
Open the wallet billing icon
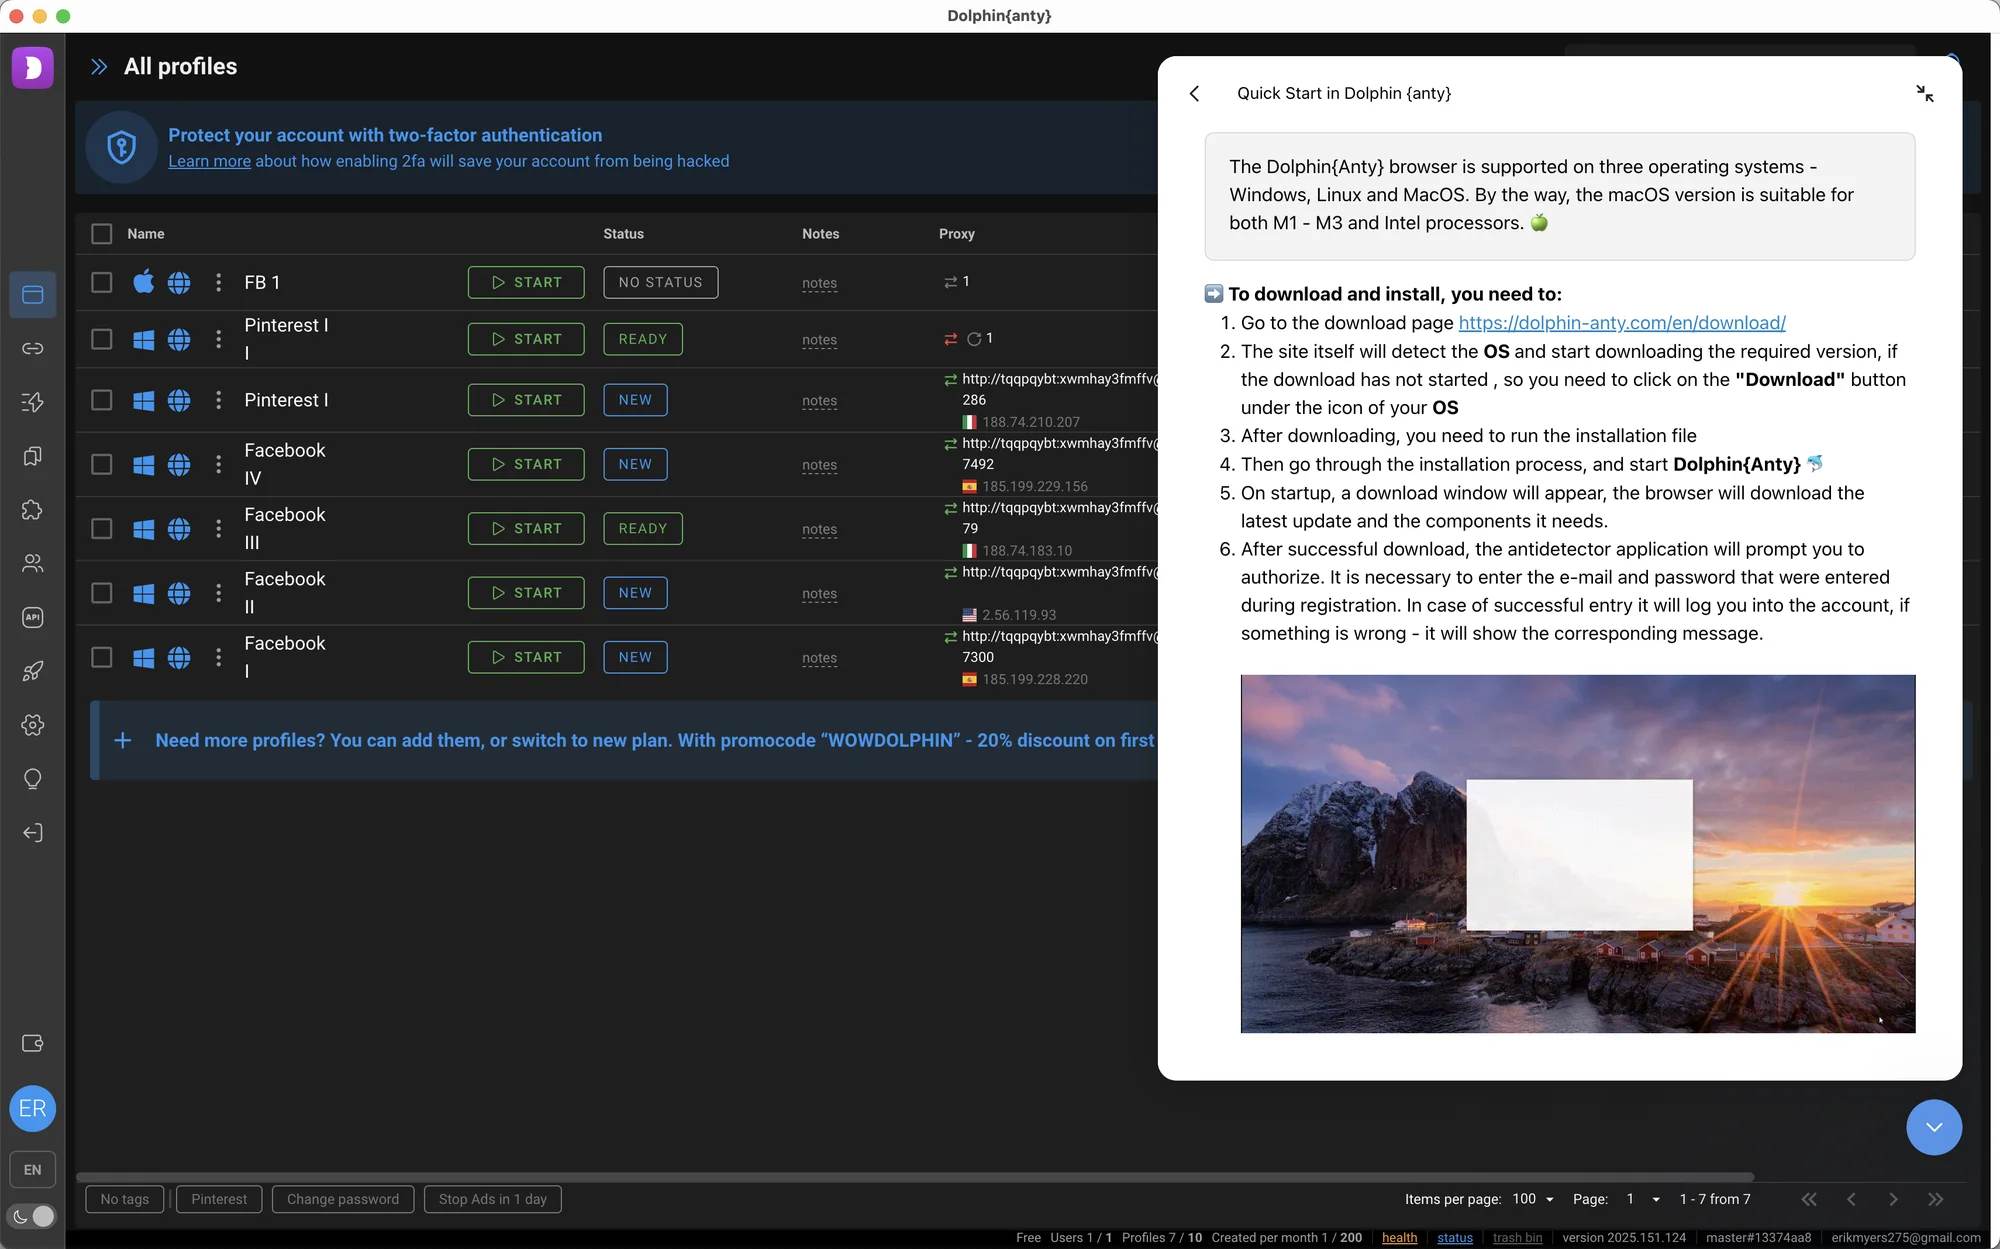pyautogui.click(x=32, y=1043)
